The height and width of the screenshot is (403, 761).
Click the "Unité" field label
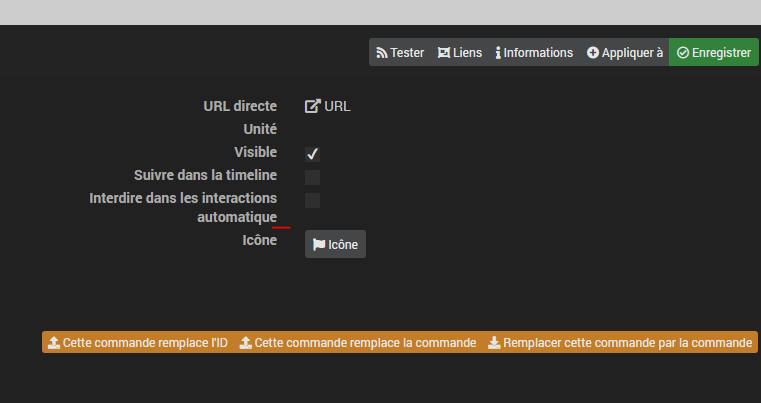pos(260,129)
